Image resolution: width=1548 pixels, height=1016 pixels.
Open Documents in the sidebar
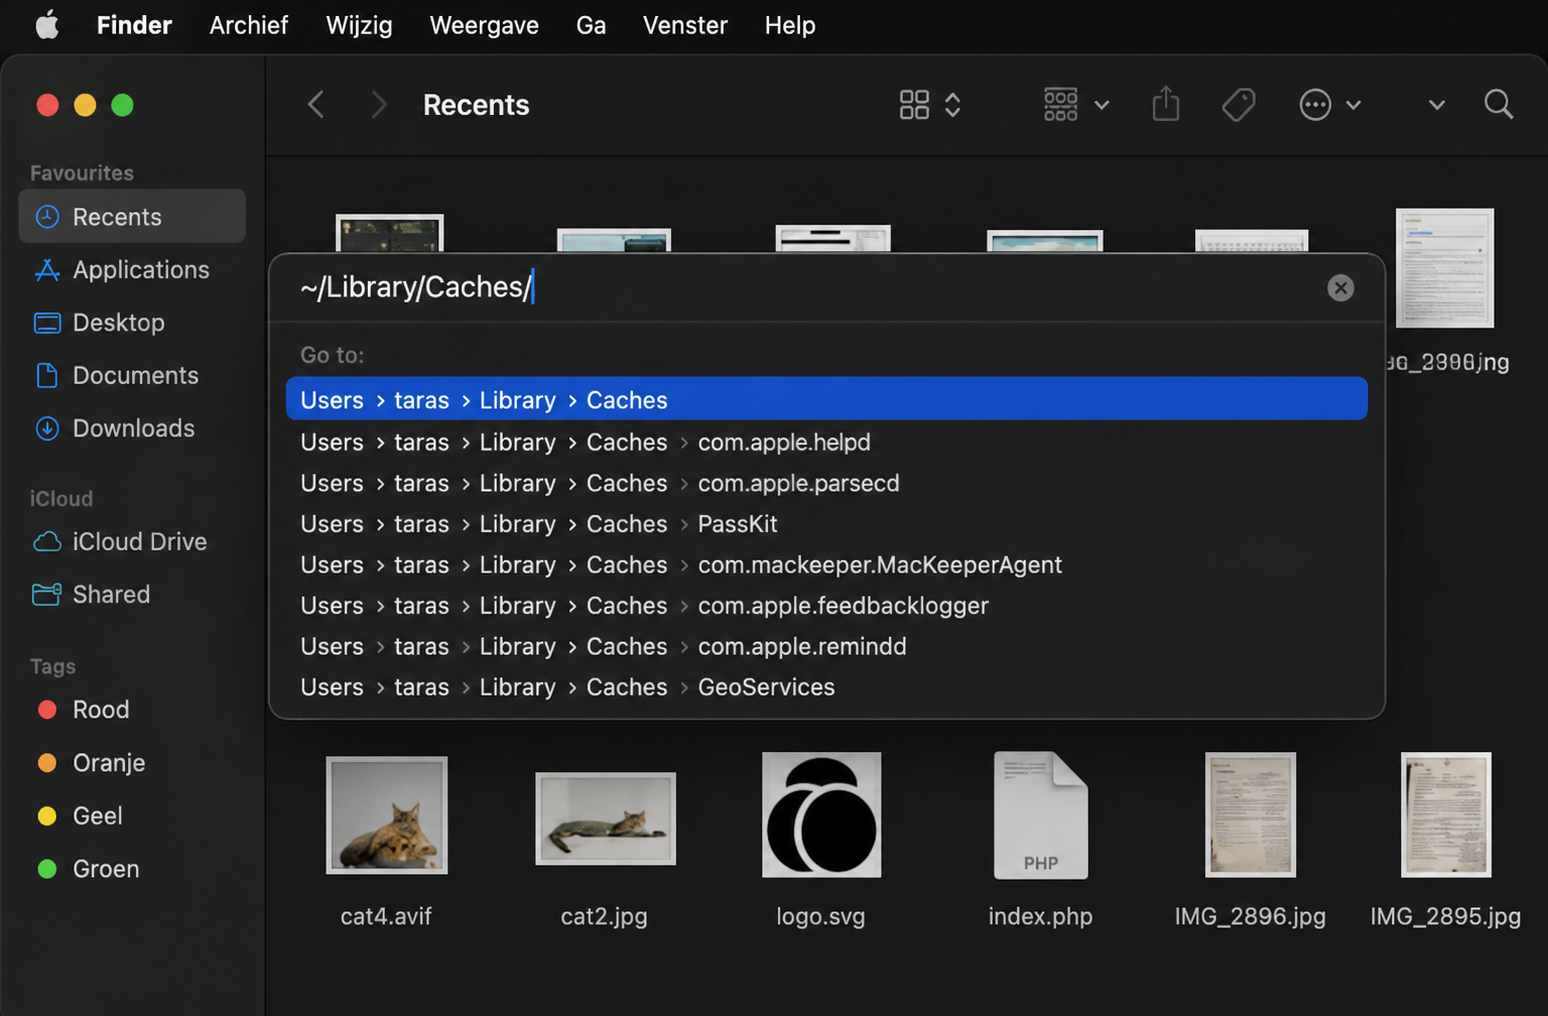coord(132,375)
